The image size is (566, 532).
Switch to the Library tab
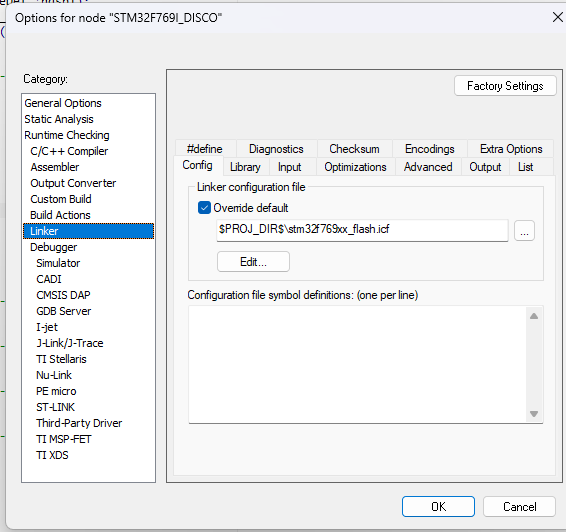(245, 167)
